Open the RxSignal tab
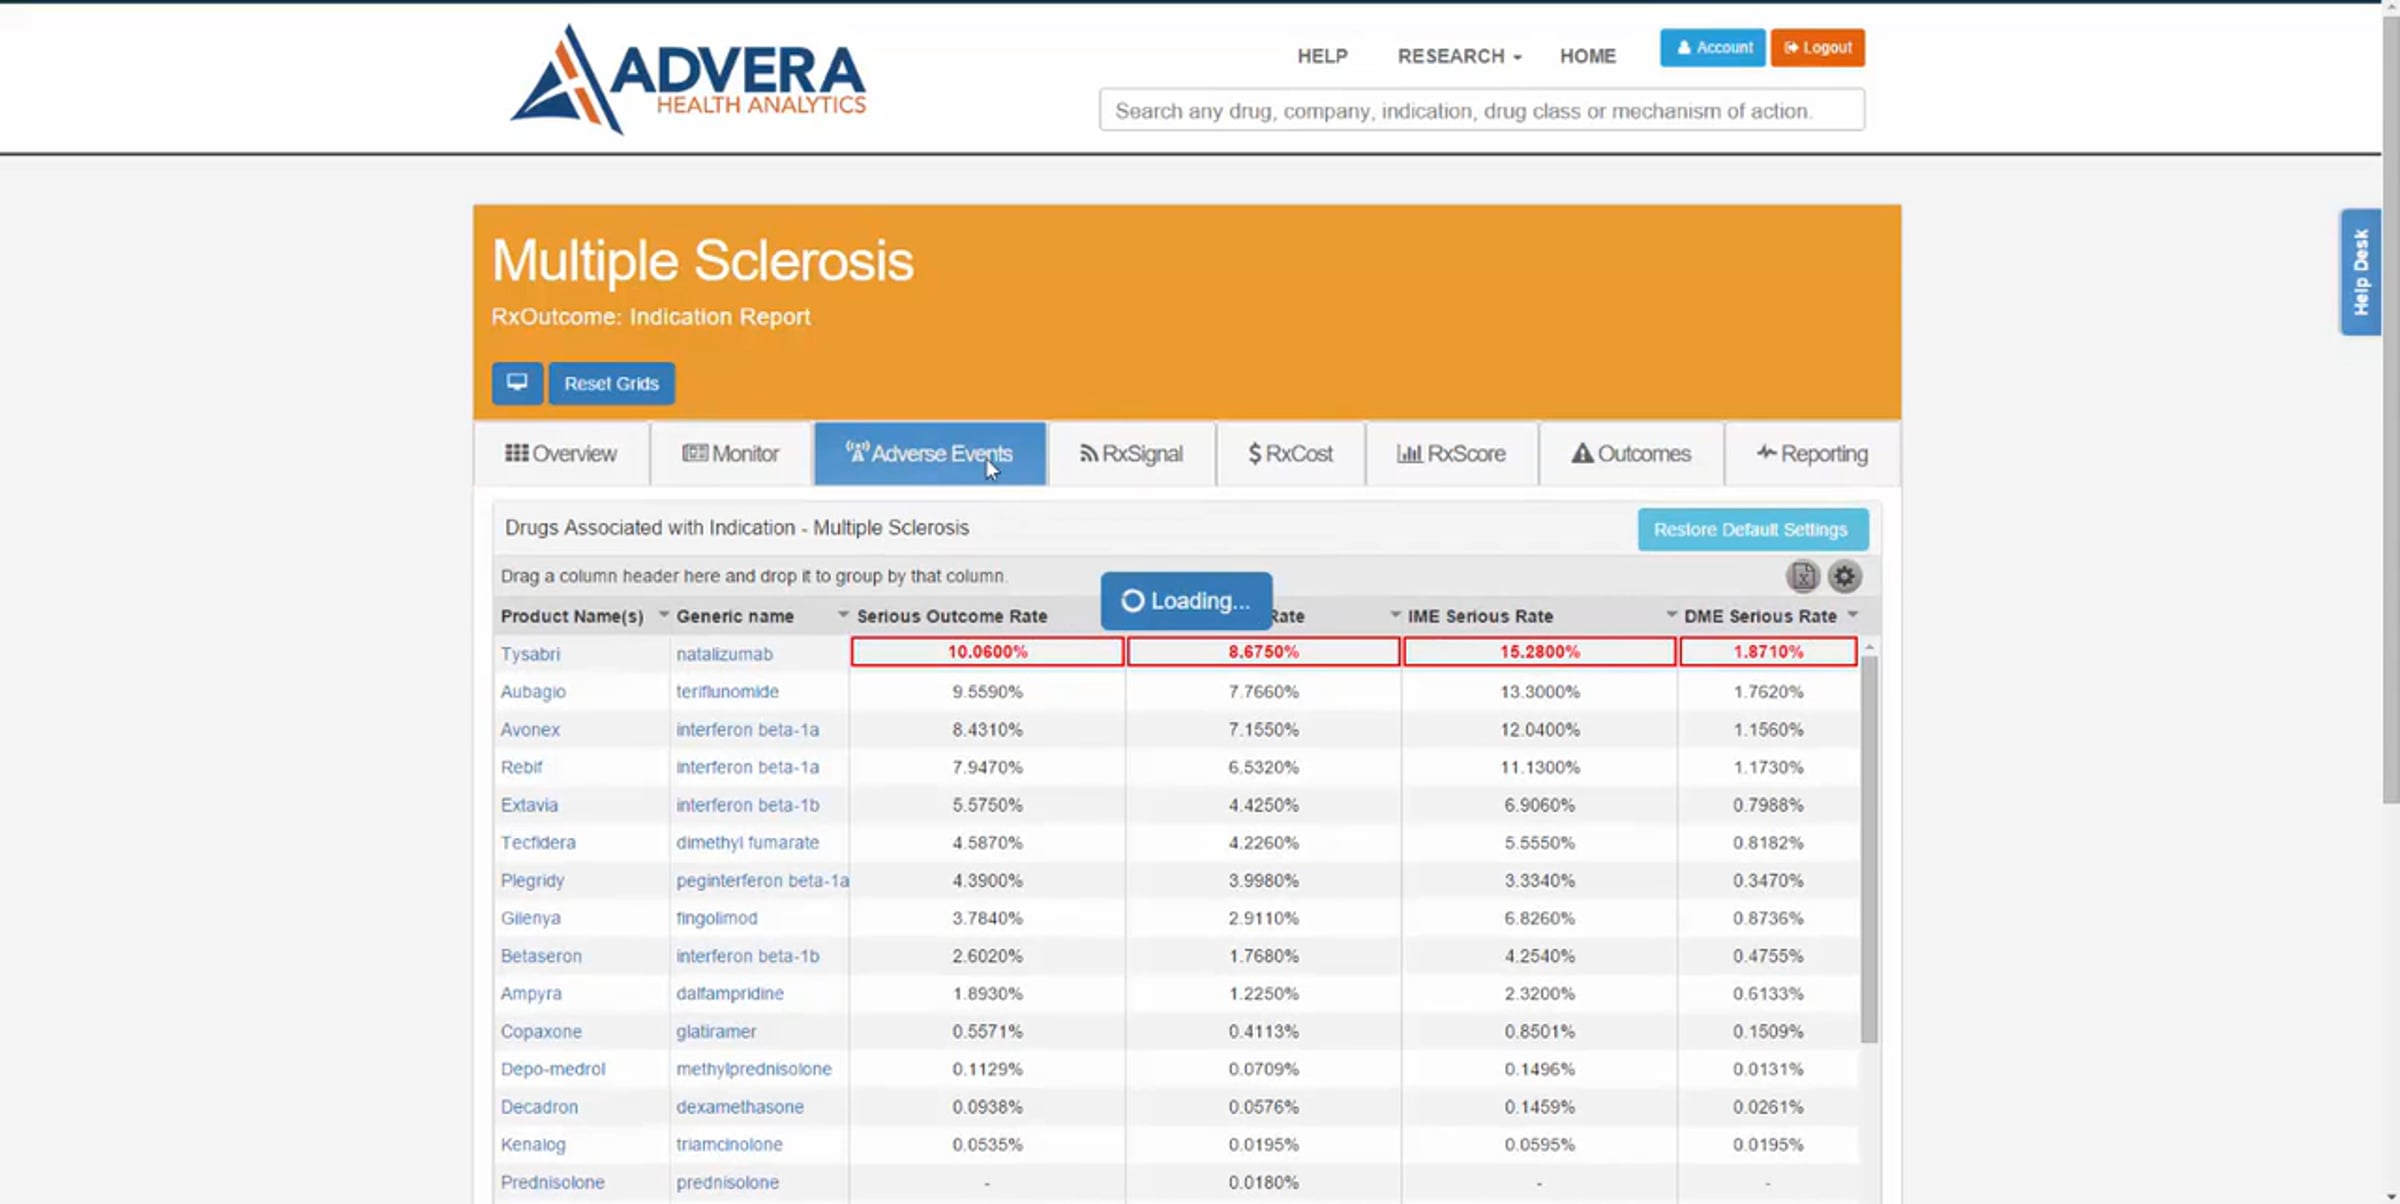This screenshot has width=2400, height=1204. click(1131, 453)
